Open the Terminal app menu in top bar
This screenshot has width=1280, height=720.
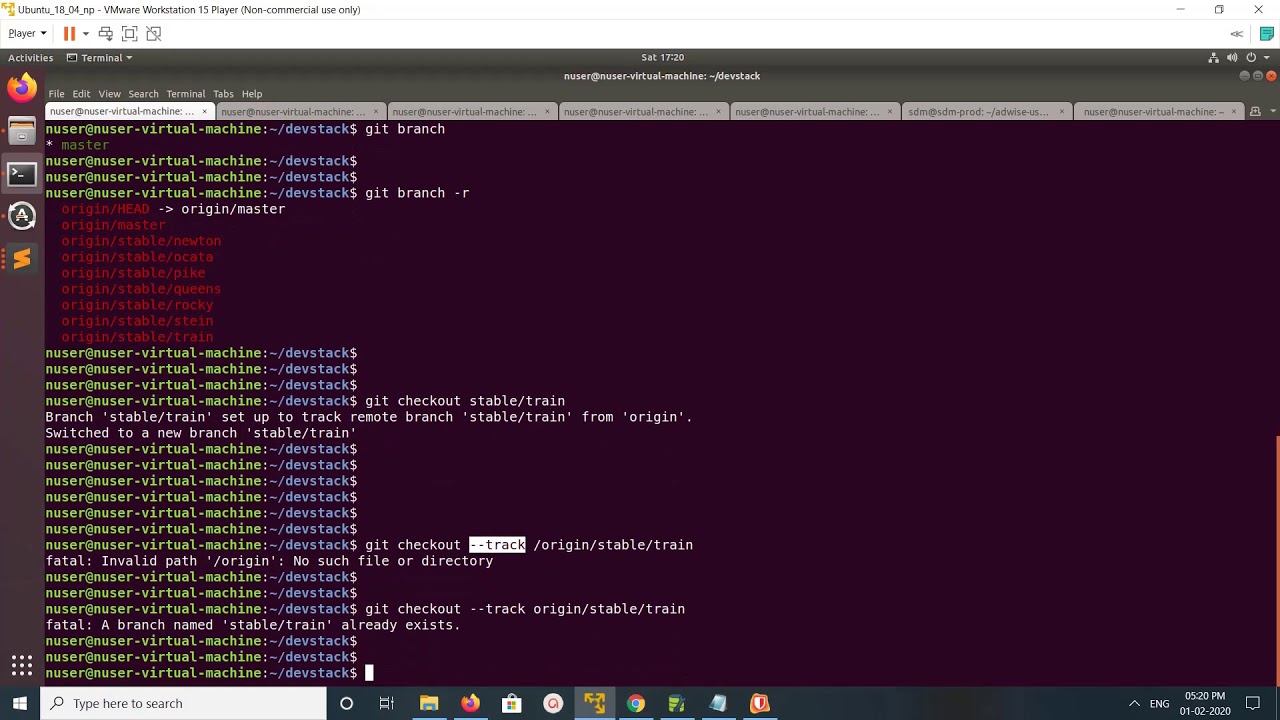99,58
